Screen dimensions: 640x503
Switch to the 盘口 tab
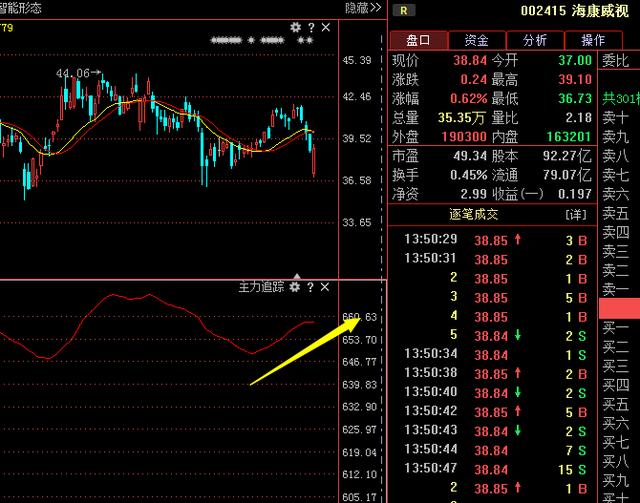[x=418, y=40]
